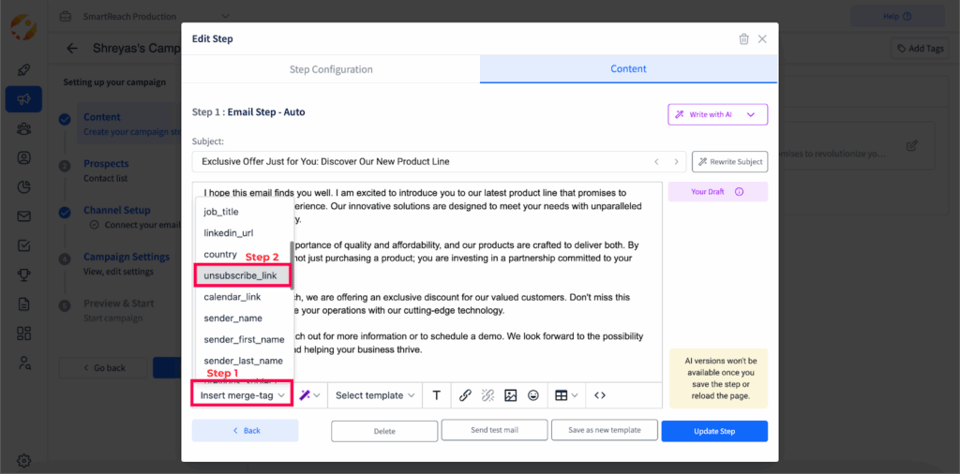Delete step using trash icon in header
Screen dimensions: 960x474
point(744,39)
